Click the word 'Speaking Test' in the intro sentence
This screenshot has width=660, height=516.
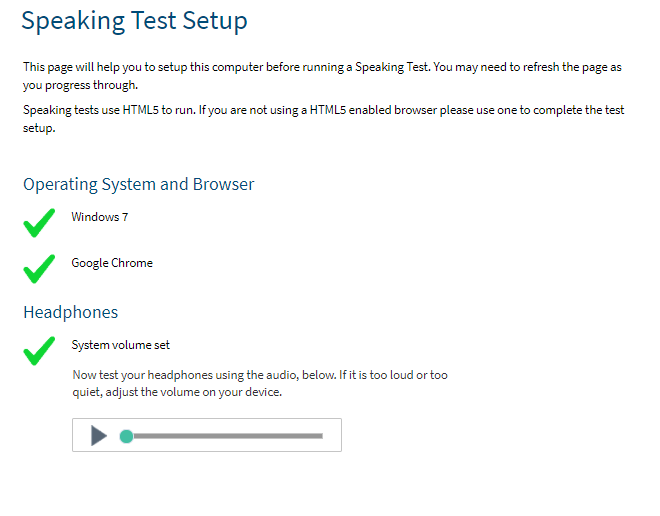pyautogui.click(x=392, y=67)
